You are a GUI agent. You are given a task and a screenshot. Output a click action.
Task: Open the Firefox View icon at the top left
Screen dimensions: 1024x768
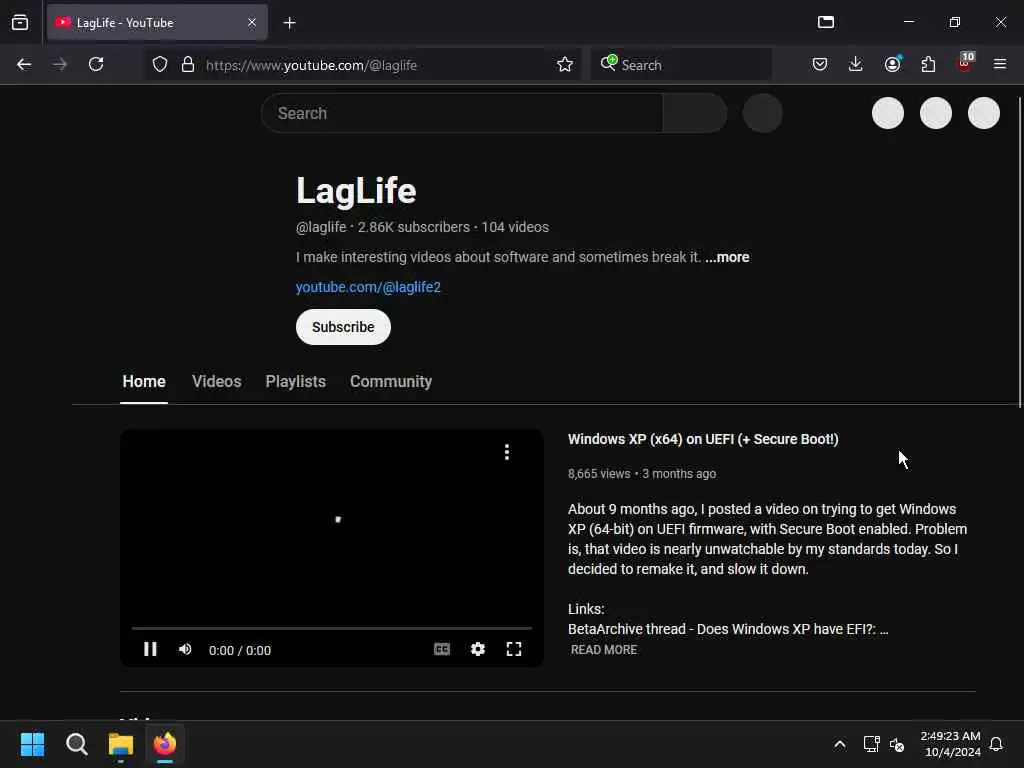(20, 22)
